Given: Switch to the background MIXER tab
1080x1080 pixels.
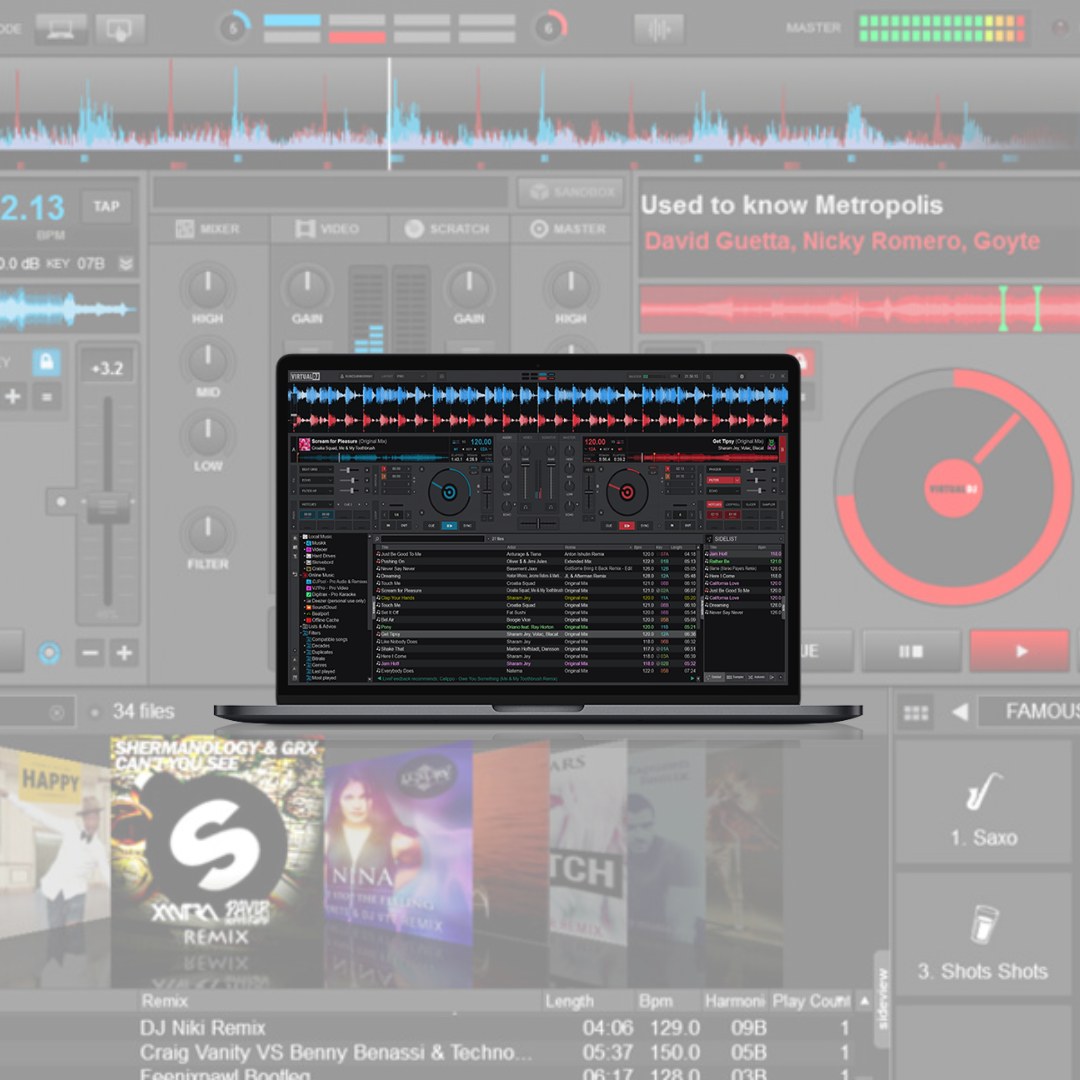Looking at the screenshot, I should [208, 229].
